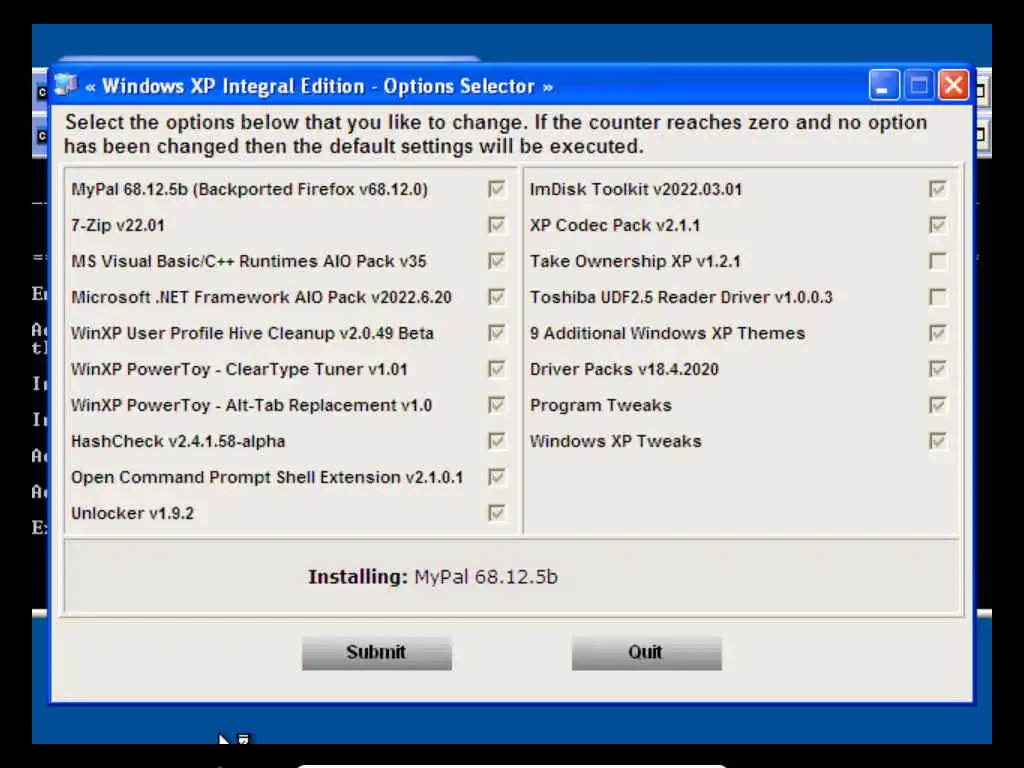Screen dimensions: 1024x768
Task: Minimize the Options Selector window
Action: 884,86
